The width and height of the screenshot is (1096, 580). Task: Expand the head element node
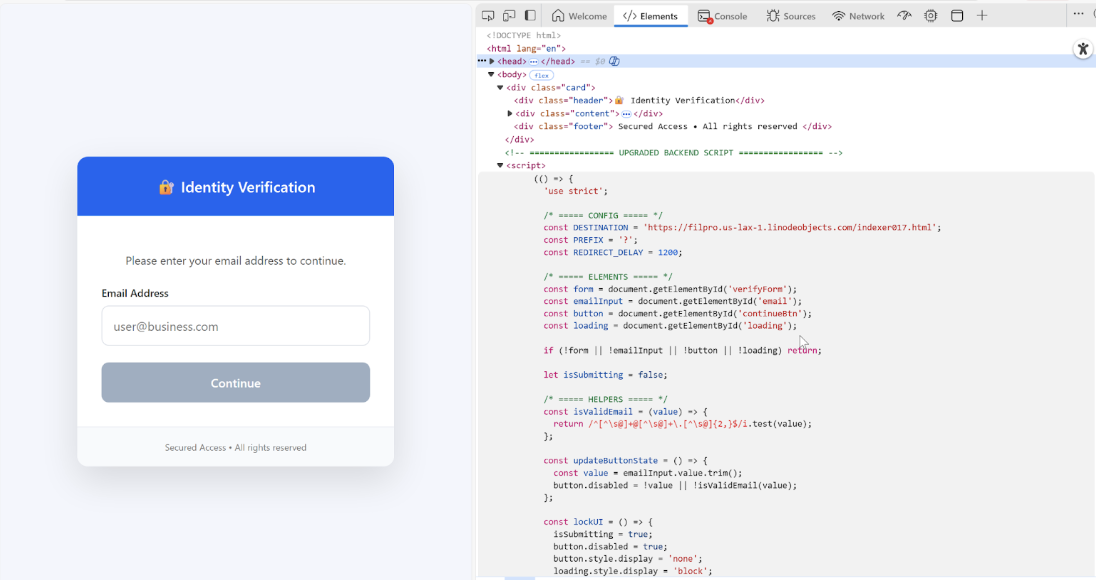(492, 61)
